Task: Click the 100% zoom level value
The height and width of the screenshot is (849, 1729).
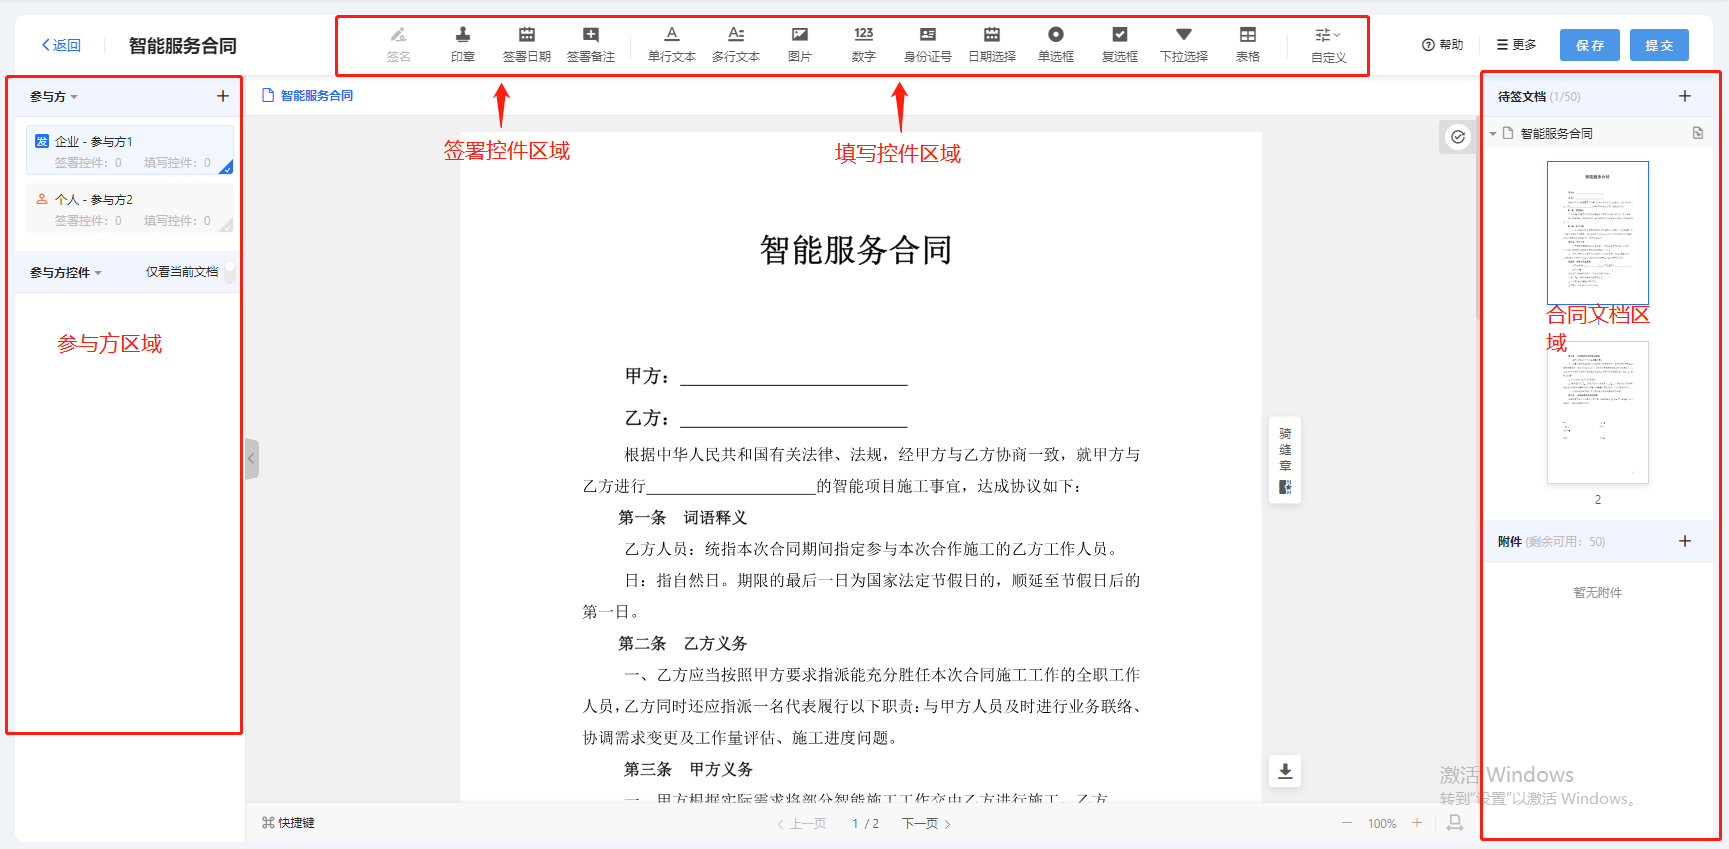Action: pyautogui.click(x=1382, y=824)
